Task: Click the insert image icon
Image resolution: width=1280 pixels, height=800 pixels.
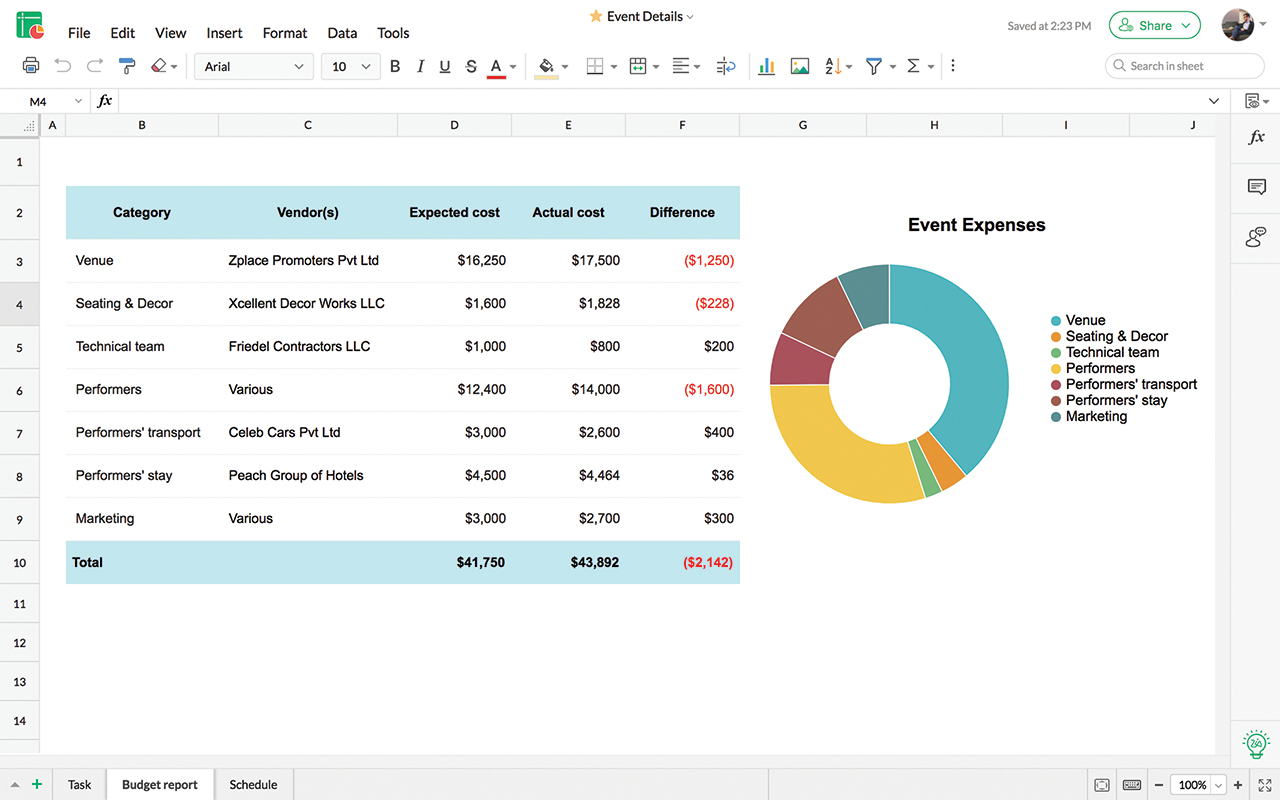Action: tap(799, 66)
